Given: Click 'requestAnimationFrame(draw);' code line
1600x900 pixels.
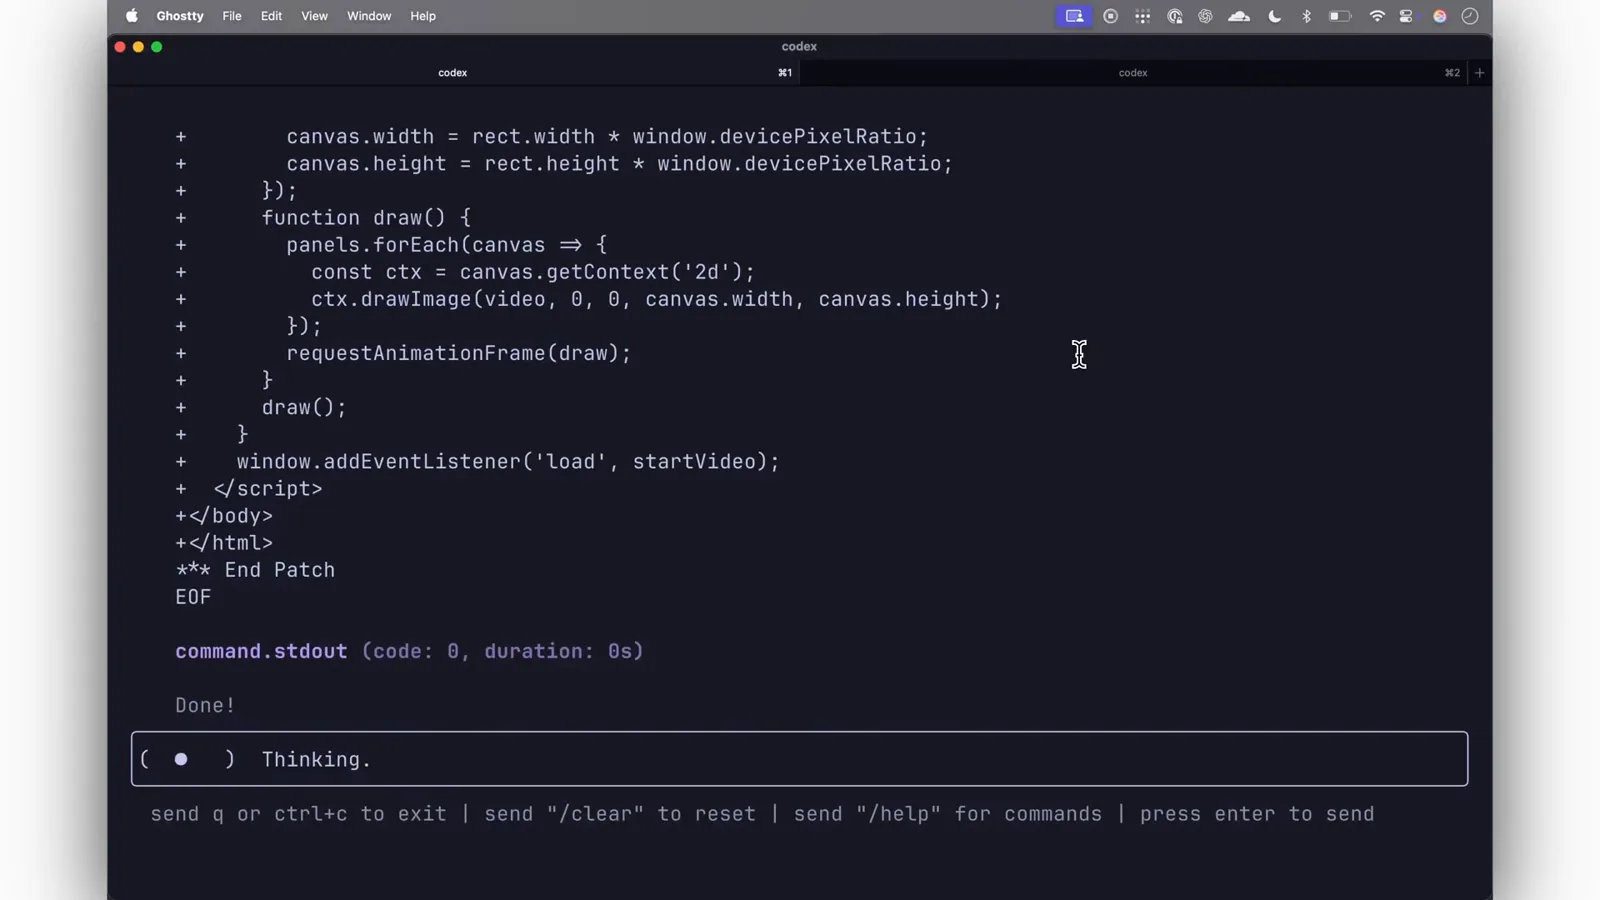Looking at the screenshot, I should (459, 353).
